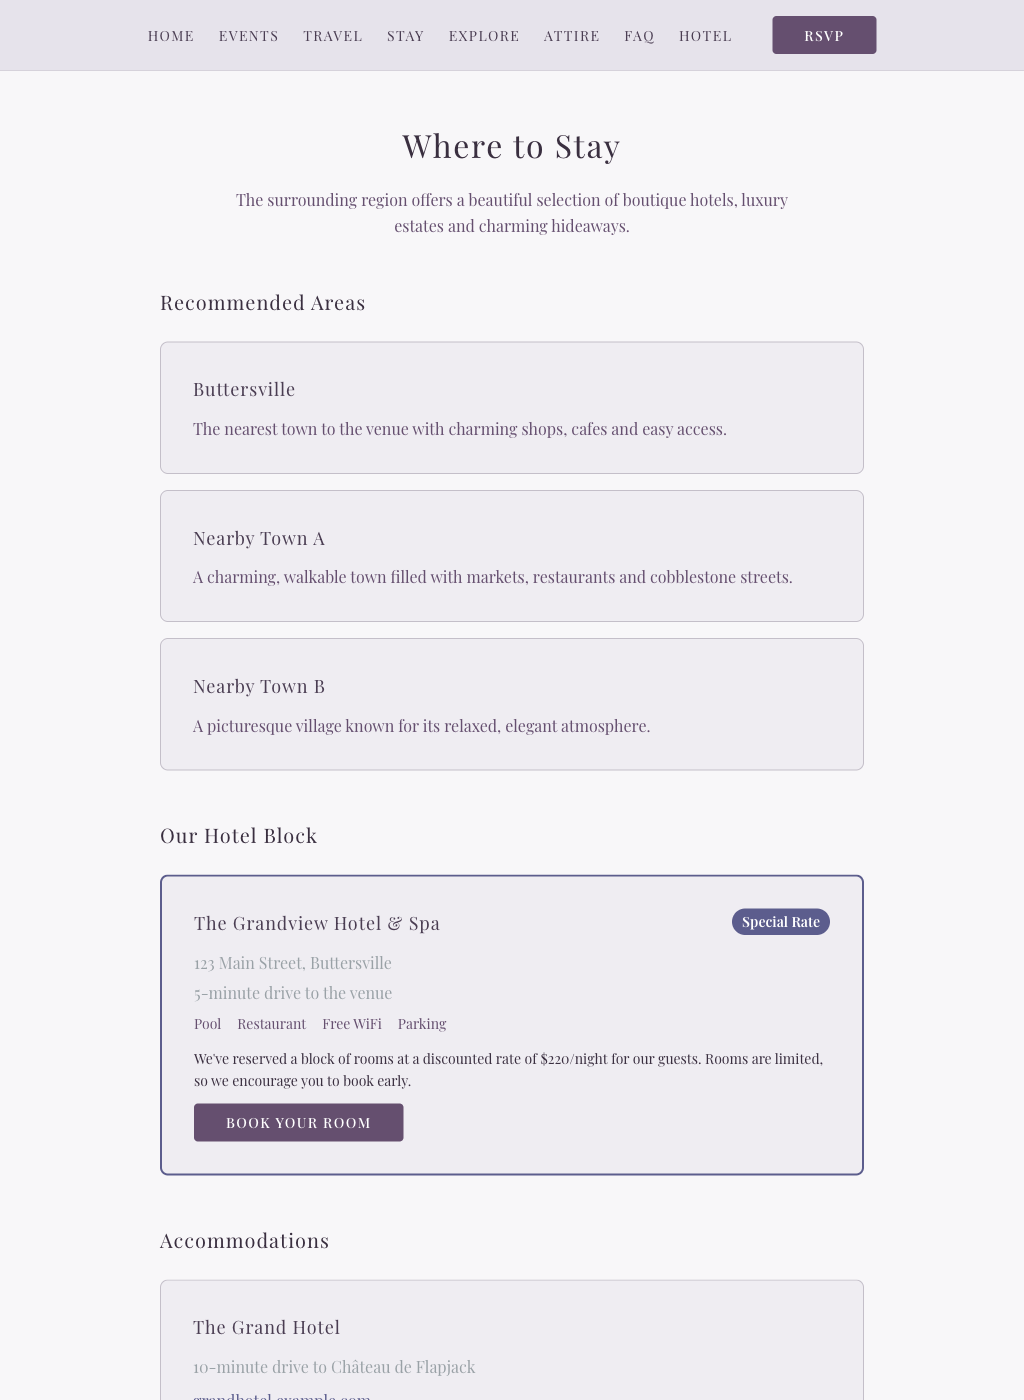Navigate to the Travel section

click(x=333, y=36)
